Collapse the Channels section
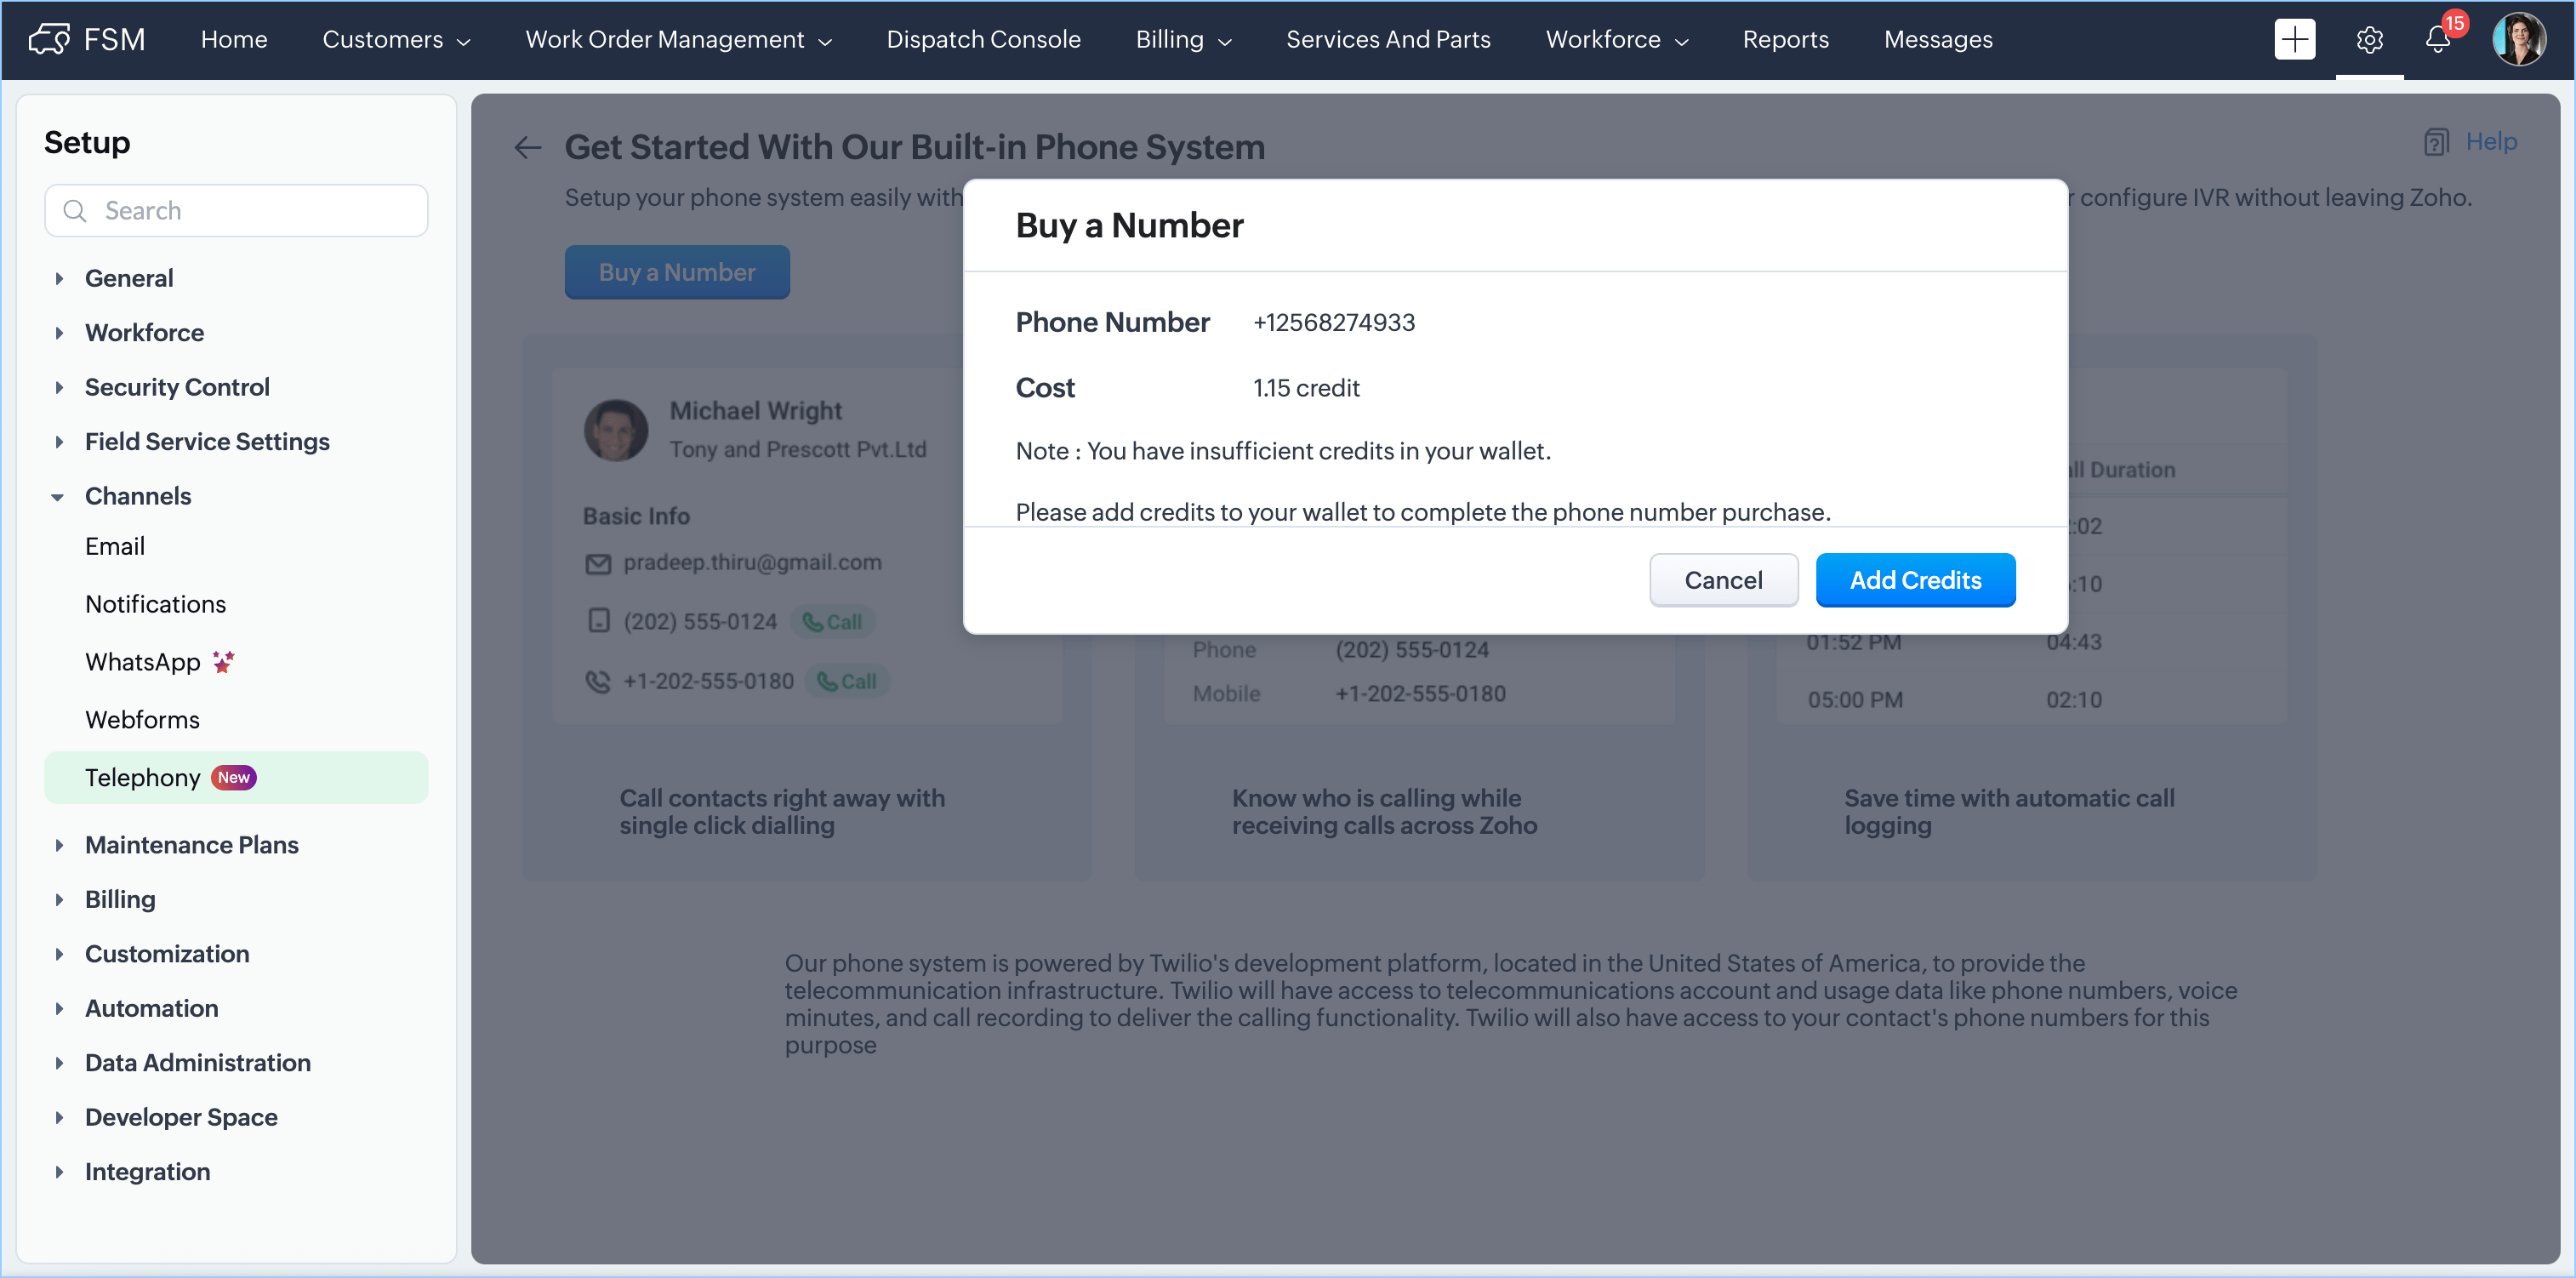2576x1278 pixels. pos(58,497)
